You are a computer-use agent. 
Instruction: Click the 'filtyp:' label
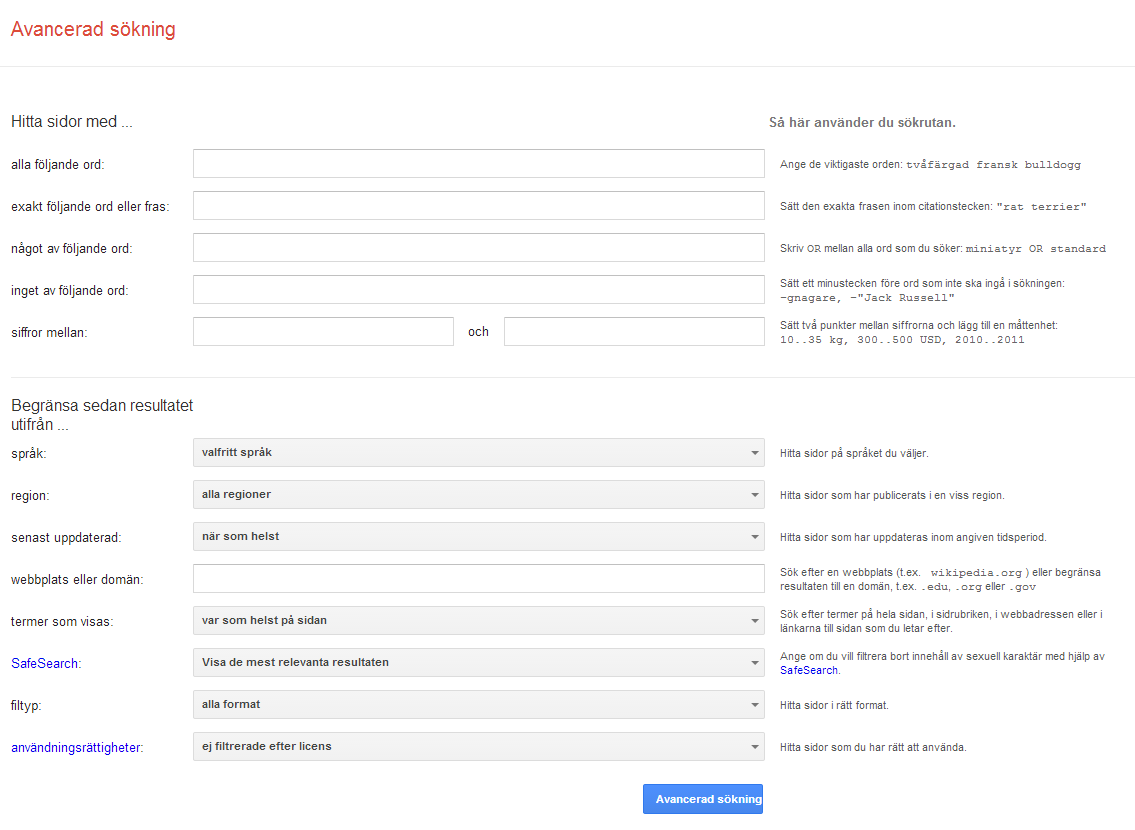[26, 706]
